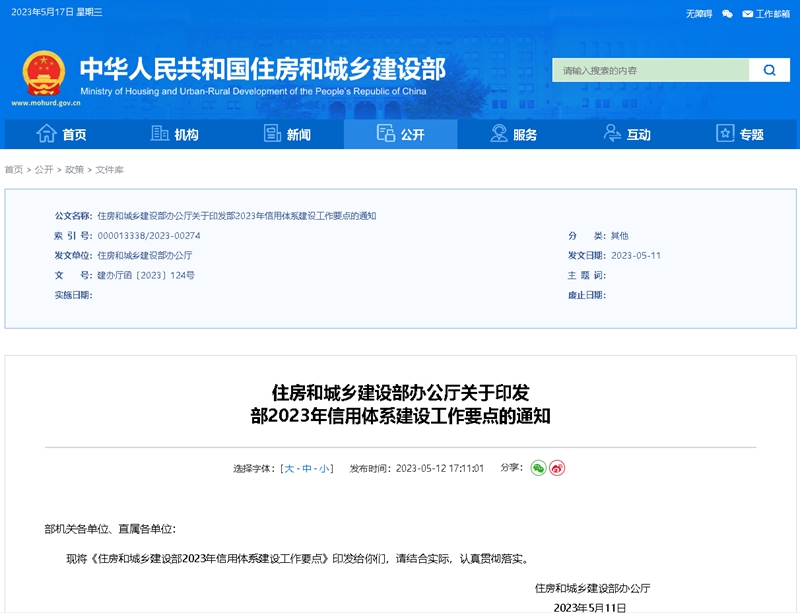Select document number 建办厅函〔2023〕124号
800x615 pixels.
coord(146,275)
